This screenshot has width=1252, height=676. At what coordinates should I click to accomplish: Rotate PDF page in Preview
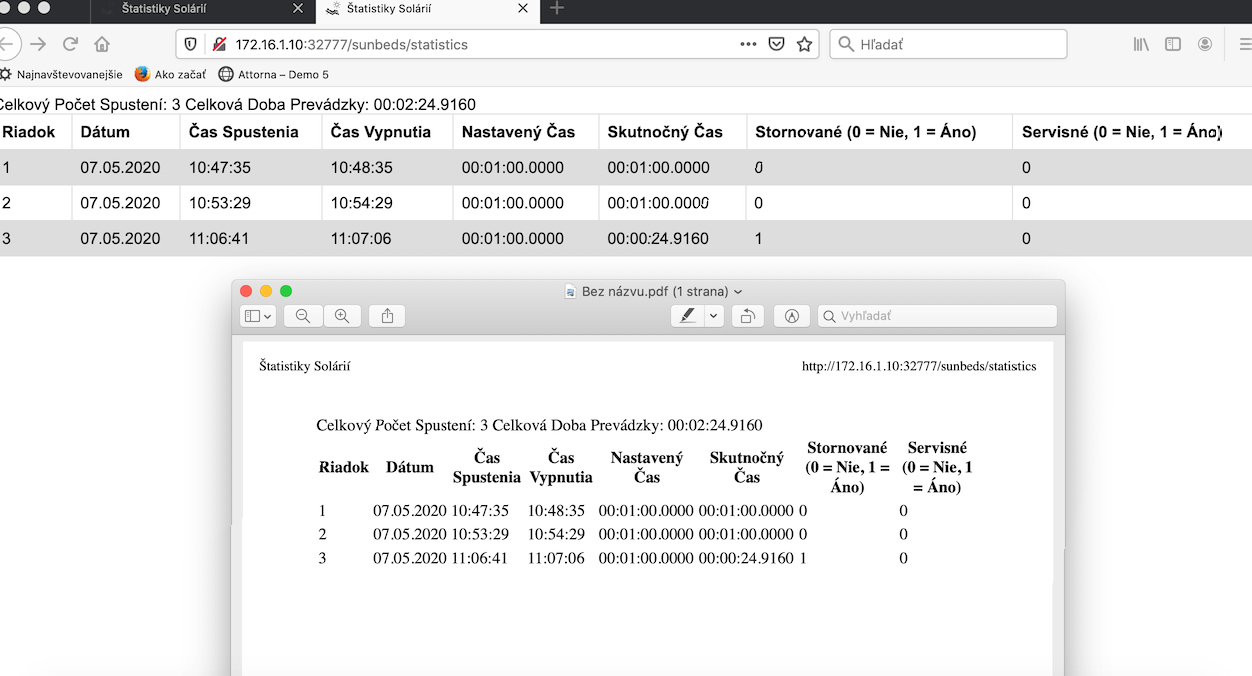[747, 316]
